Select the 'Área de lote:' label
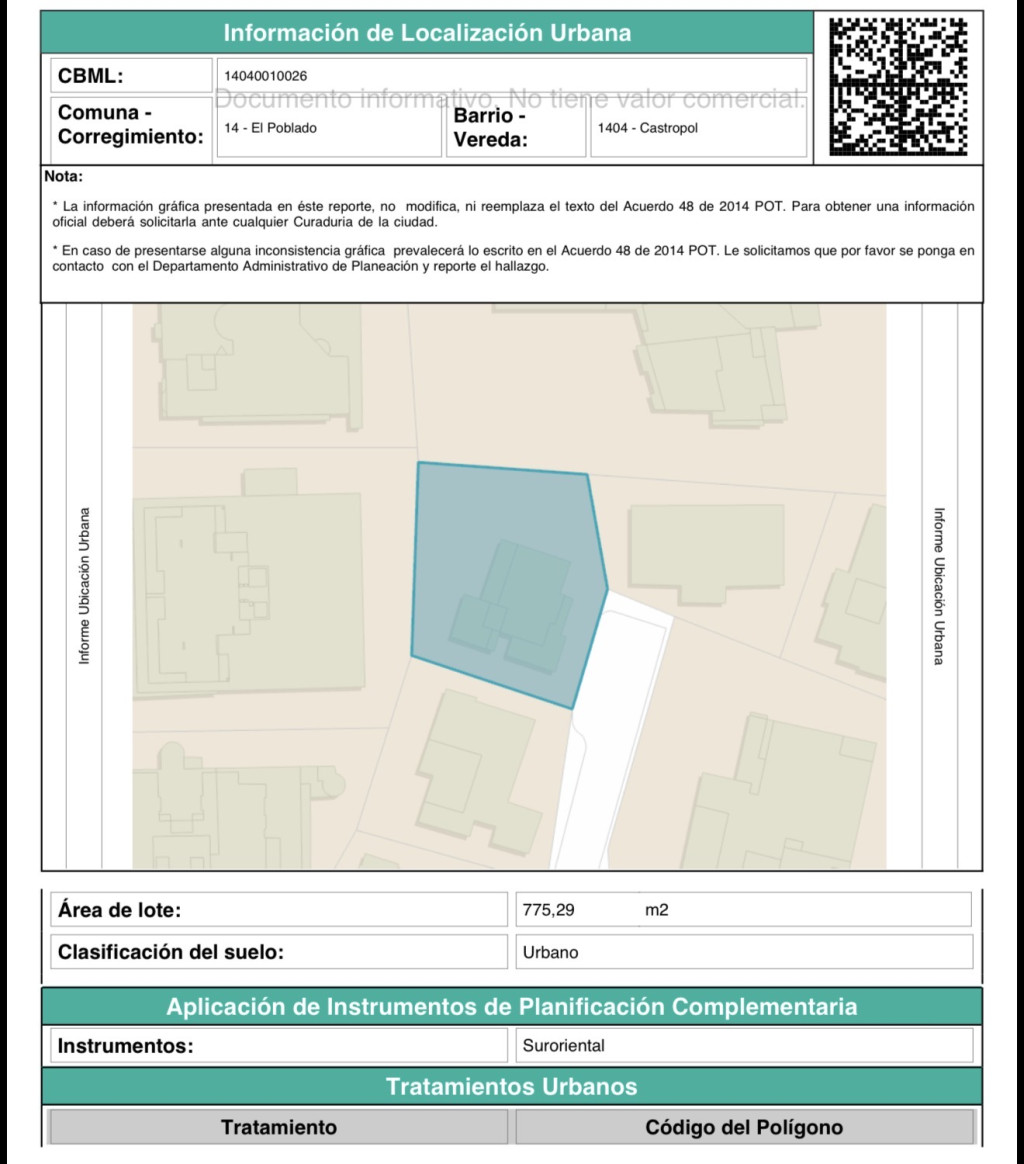The height and width of the screenshot is (1164, 1024). pos(120,910)
